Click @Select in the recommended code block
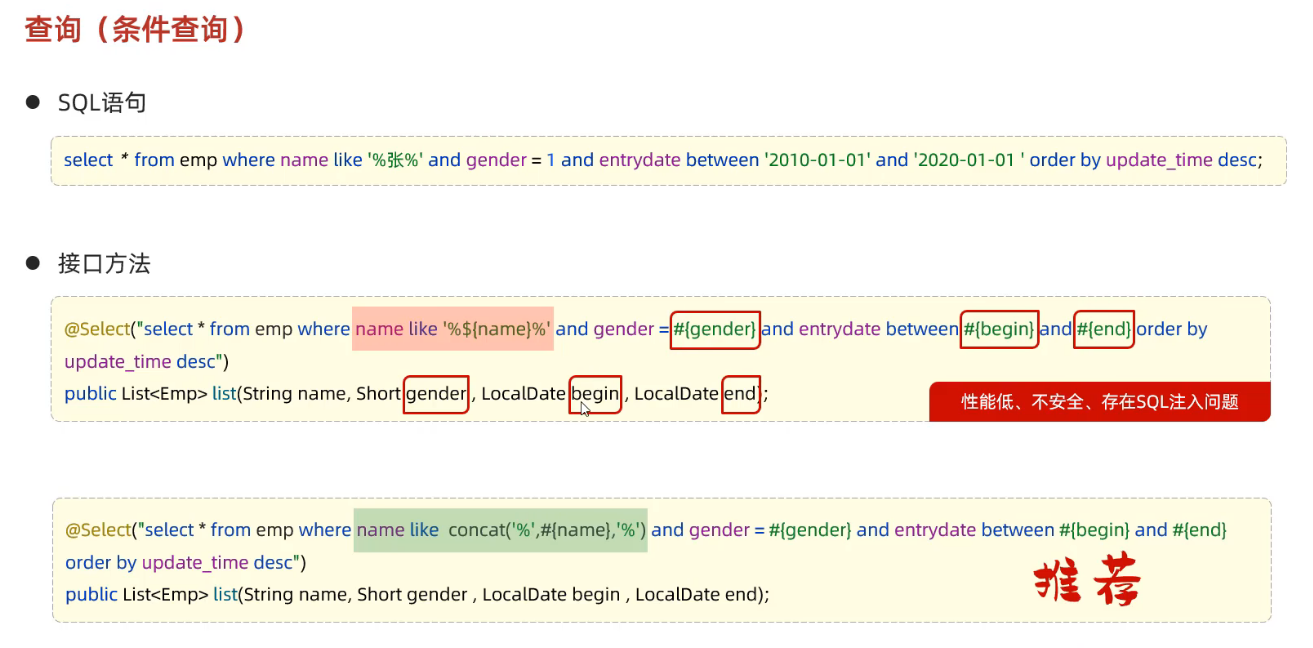Viewport: 1313px width, 648px height. point(98,530)
